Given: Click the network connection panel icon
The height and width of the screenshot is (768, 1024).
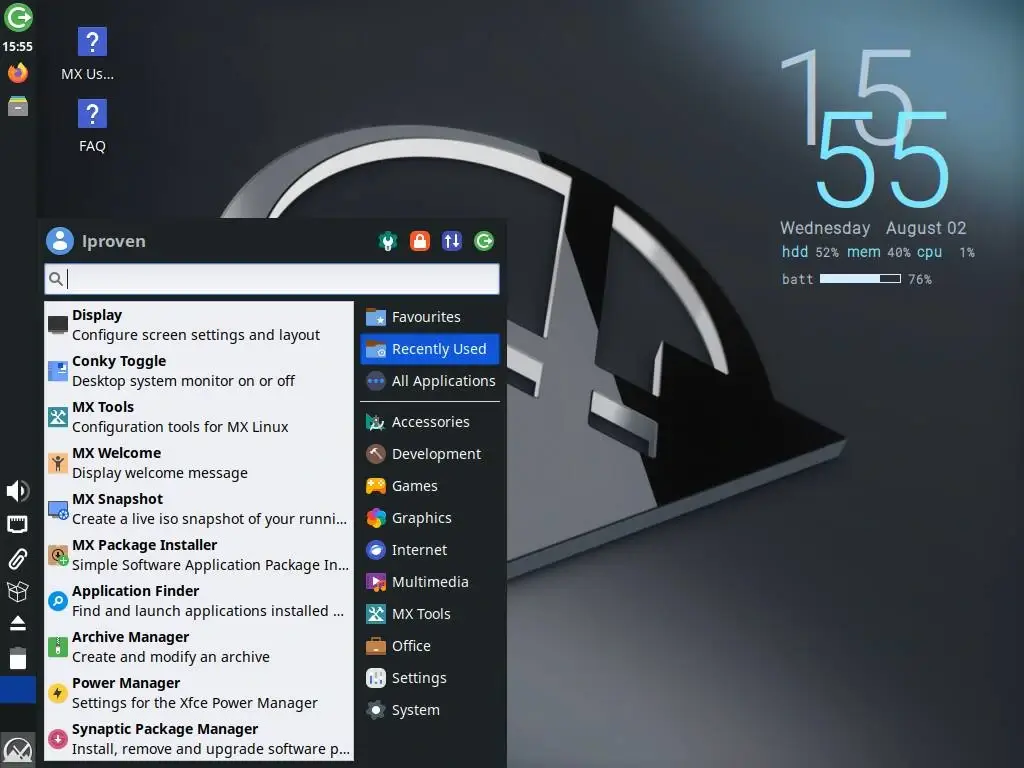Looking at the screenshot, I should 18,524.
